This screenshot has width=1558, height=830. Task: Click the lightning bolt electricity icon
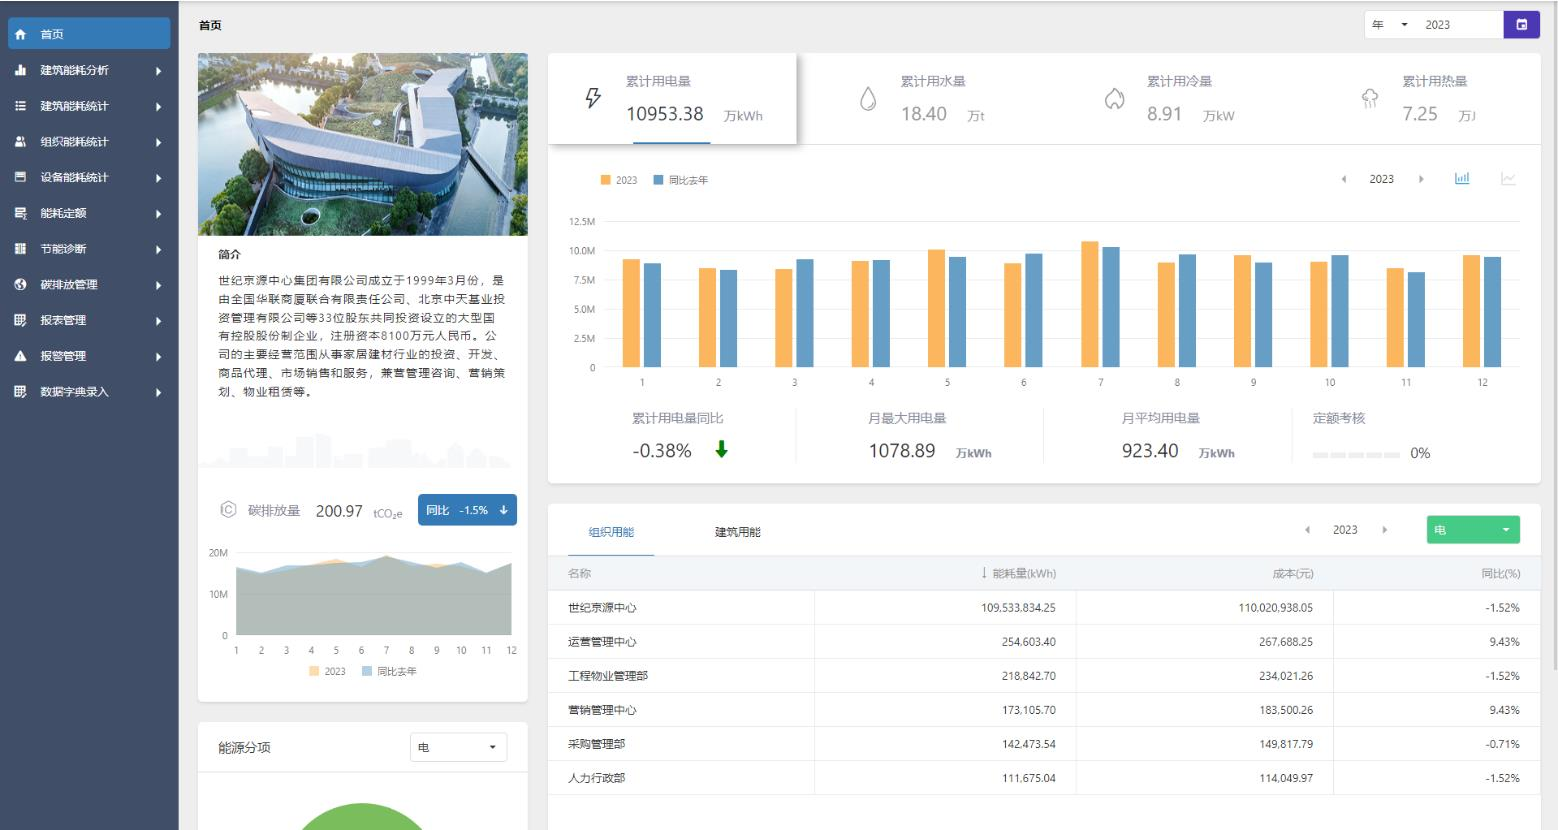[x=593, y=98]
